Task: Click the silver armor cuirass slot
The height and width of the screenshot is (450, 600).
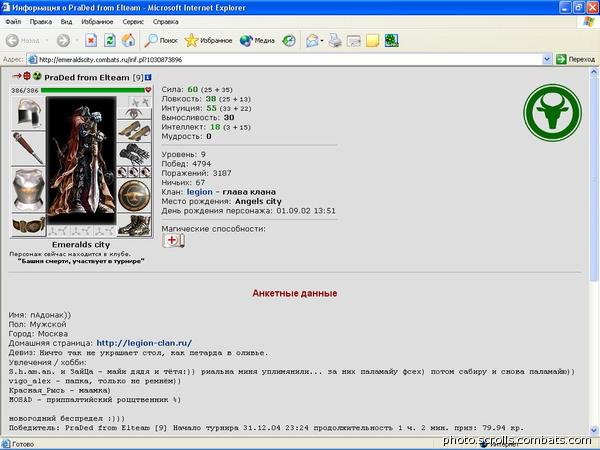Action: click(x=28, y=189)
